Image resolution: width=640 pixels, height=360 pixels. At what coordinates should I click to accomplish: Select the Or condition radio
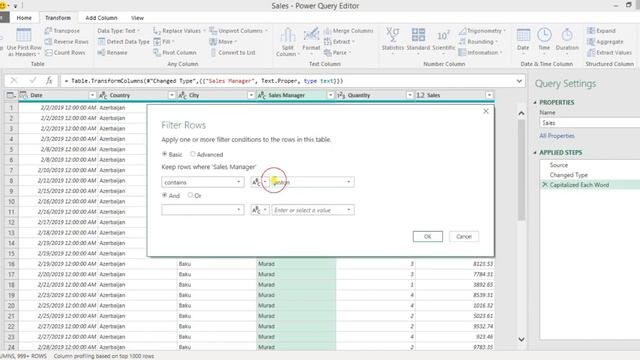click(190, 195)
